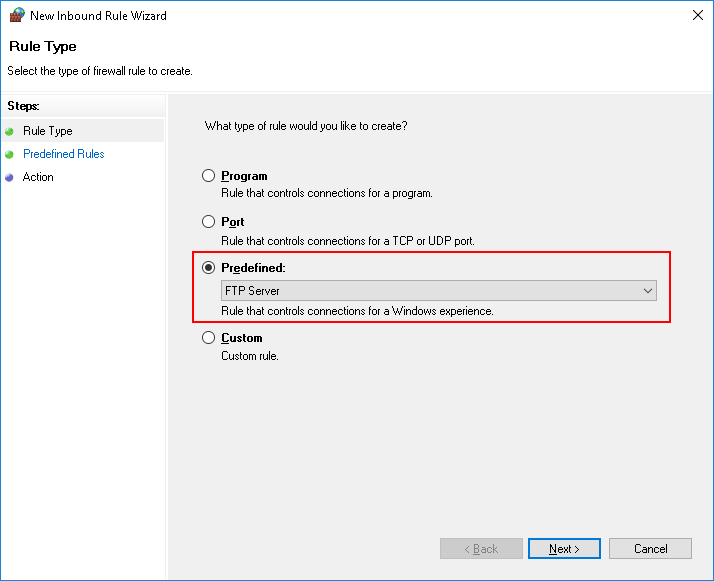This screenshot has width=714, height=581.
Task: Choose the Port radio button
Action: pyautogui.click(x=209, y=222)
